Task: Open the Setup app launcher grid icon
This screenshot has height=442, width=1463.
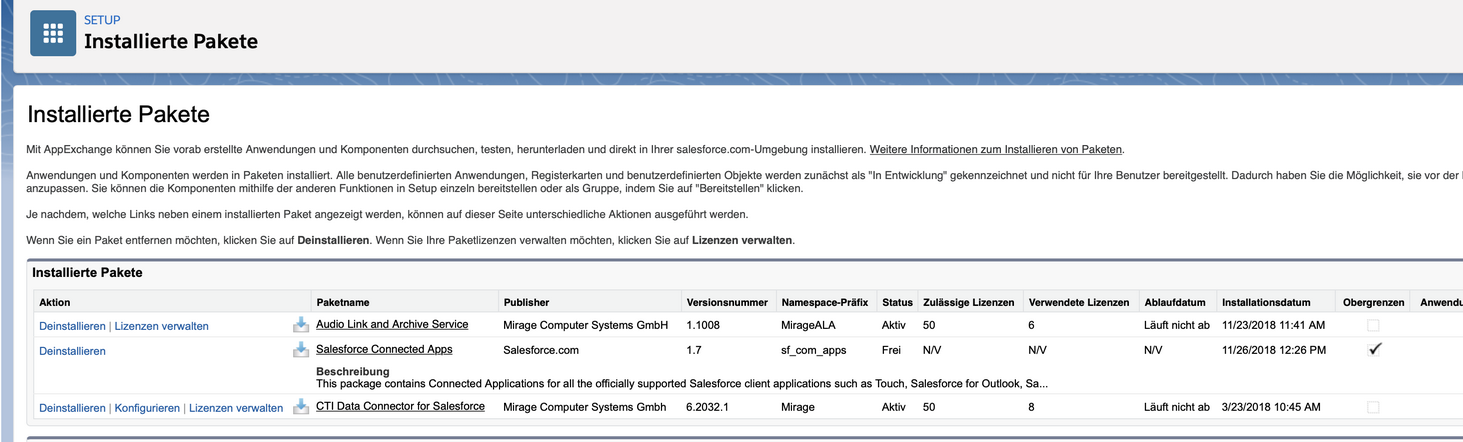Action: pyautogui.click(x=53, y=34)
